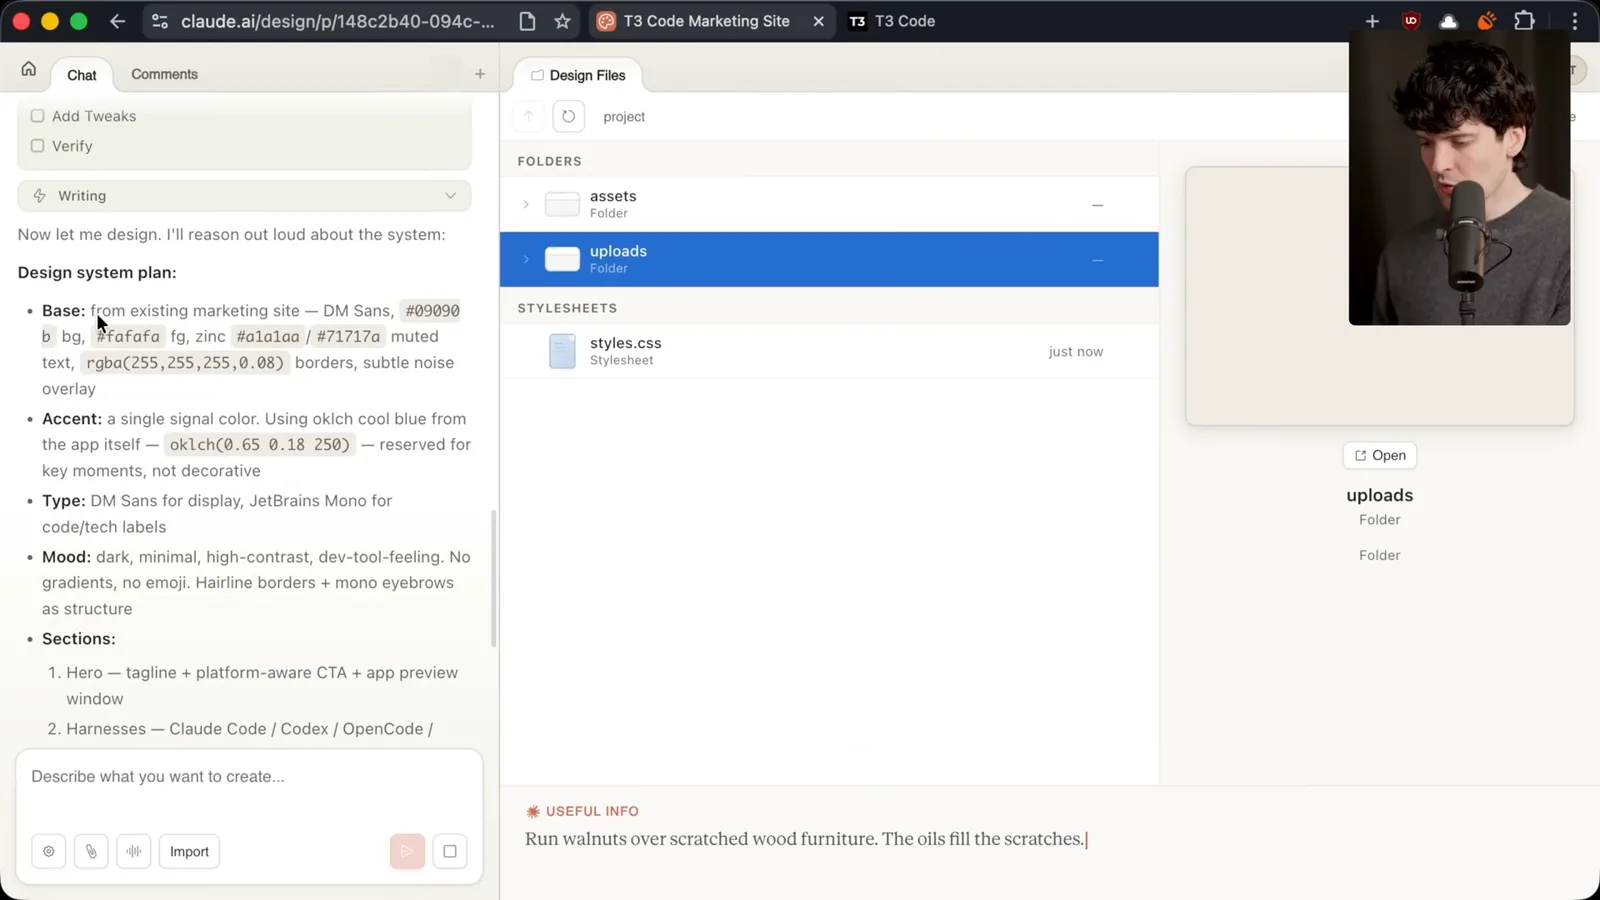This screenshot has height=900, width=1600.
Task: Select the Design Files tab
Action: click(x=578, y=75)
